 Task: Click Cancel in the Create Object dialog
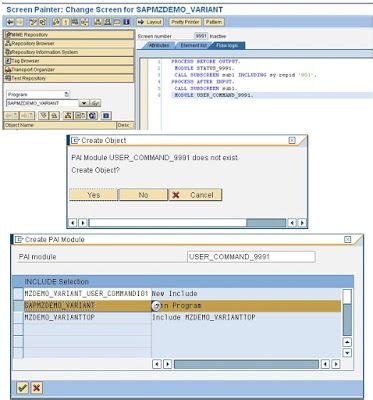click(195, 195)
